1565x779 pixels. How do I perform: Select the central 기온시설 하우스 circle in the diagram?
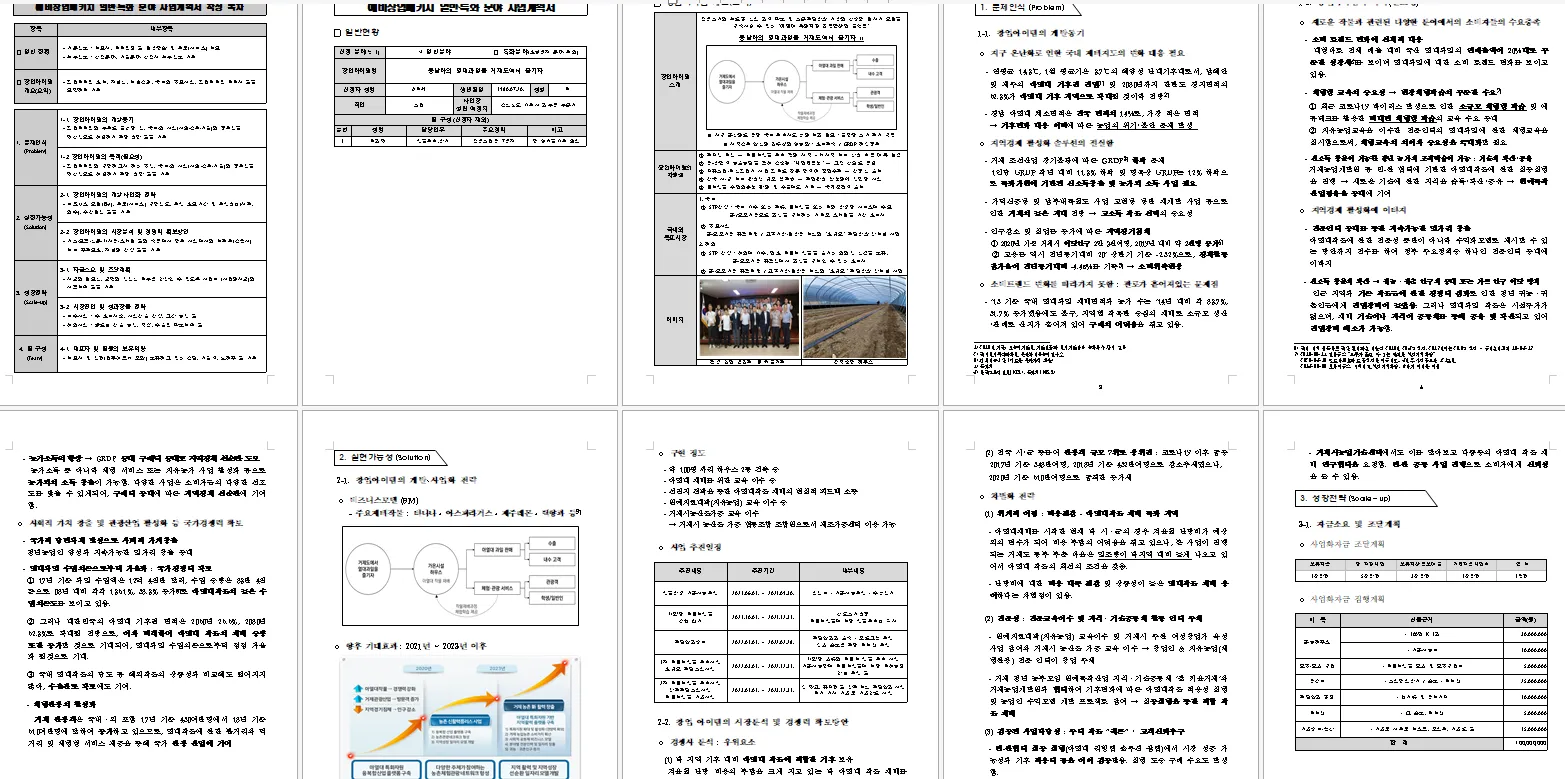(x=437, y=569)
